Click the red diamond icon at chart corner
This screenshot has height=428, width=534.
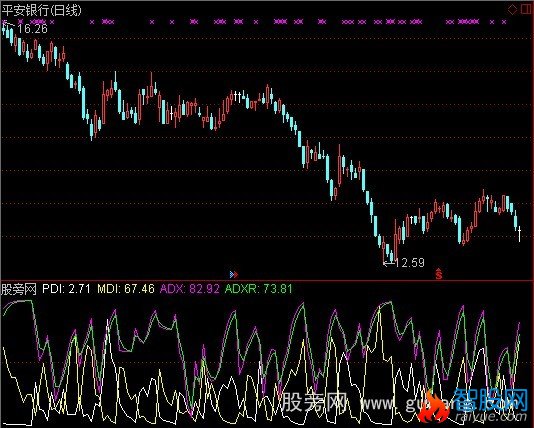(513, 9)
